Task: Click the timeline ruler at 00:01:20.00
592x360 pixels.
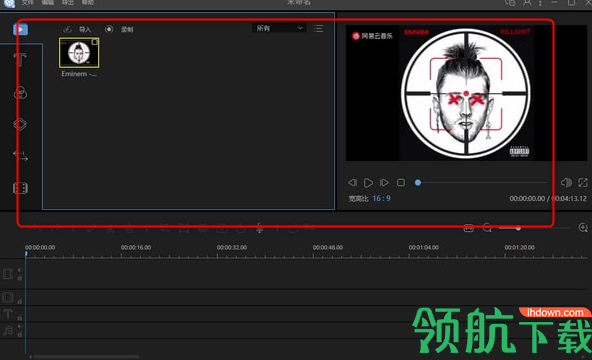Action: [x=520, y=248]
